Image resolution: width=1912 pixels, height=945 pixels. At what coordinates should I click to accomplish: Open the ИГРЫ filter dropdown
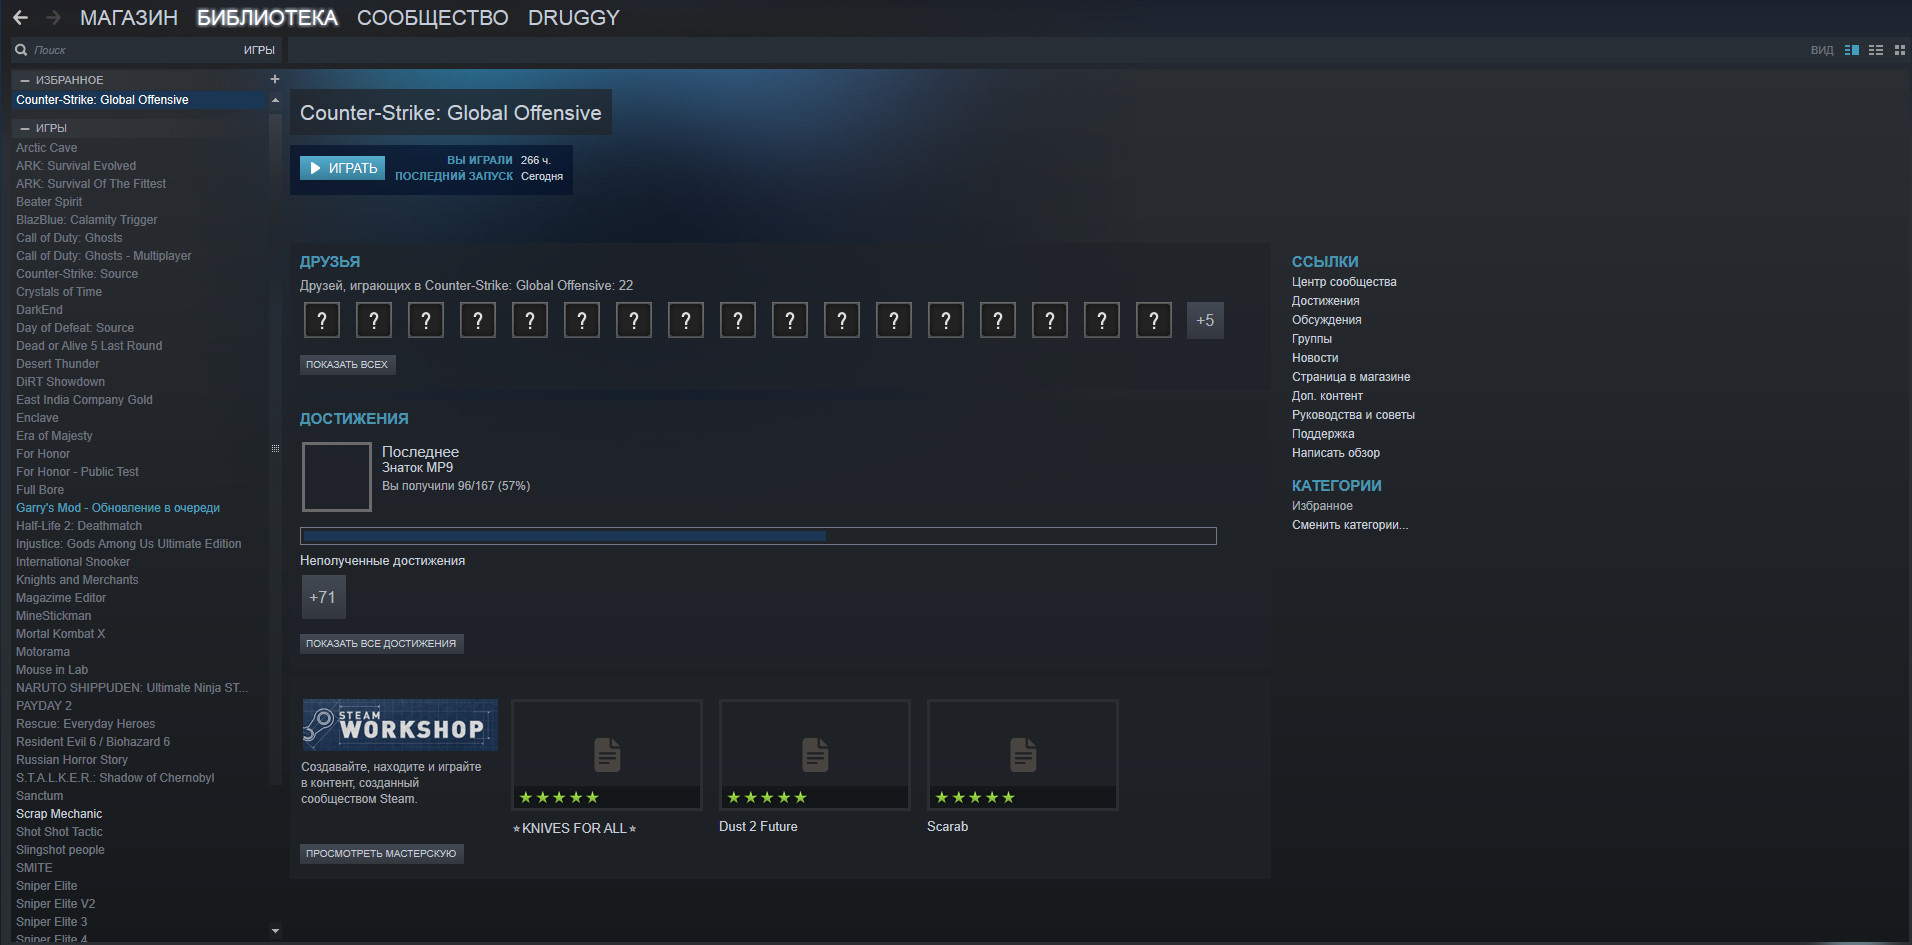[259, 50]
